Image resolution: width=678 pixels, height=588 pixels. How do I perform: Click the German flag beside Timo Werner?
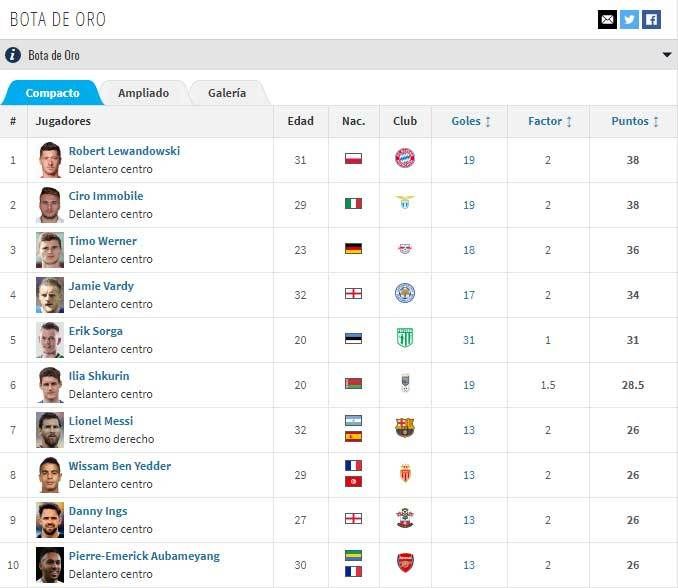click(353, 248)
